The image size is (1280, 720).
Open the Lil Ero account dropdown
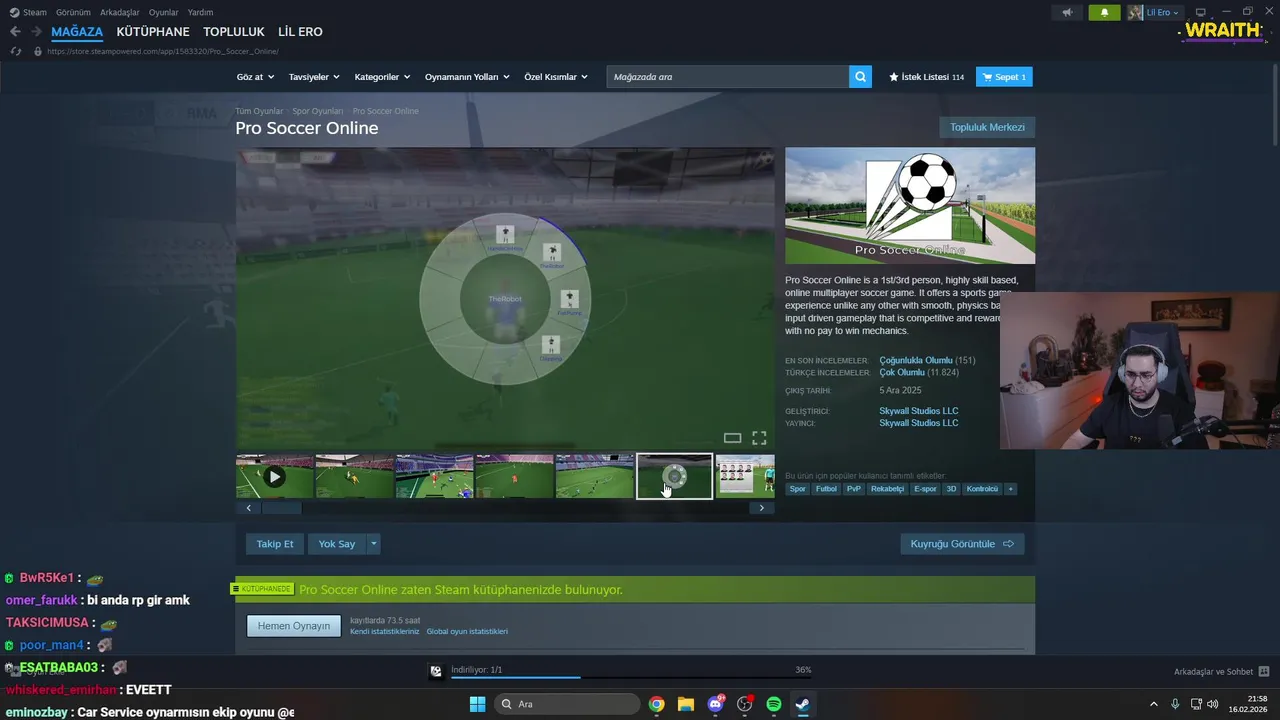[x=1163, y=12]
